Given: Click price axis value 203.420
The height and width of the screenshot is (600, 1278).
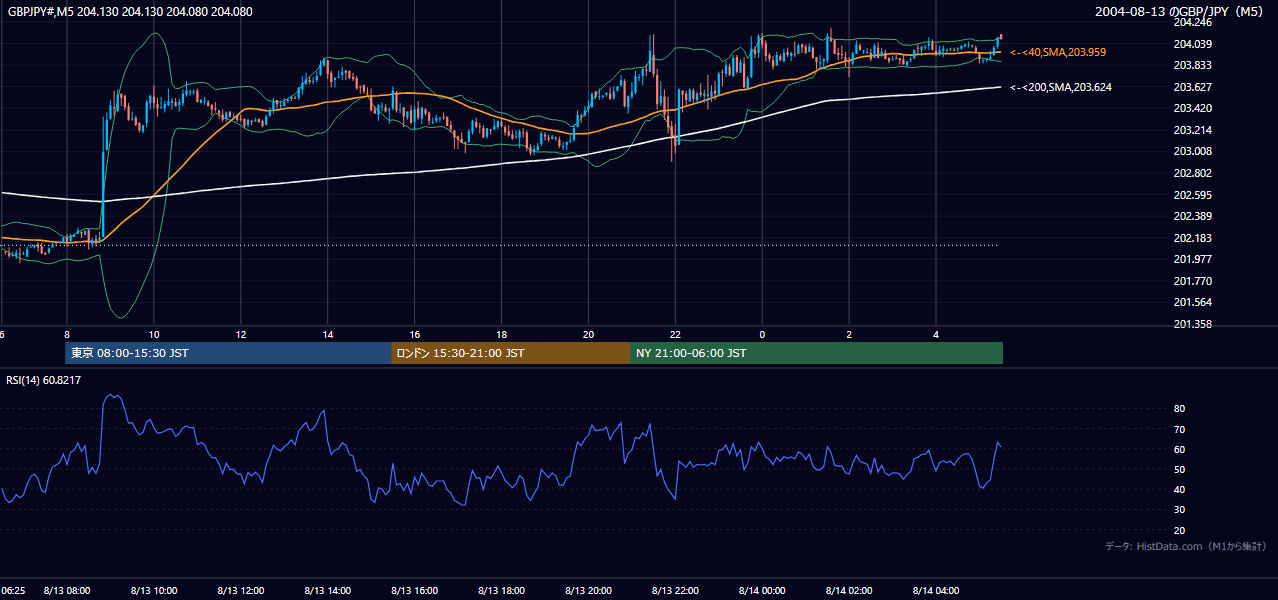Looking at the screenshot, I should [1192, 108].
